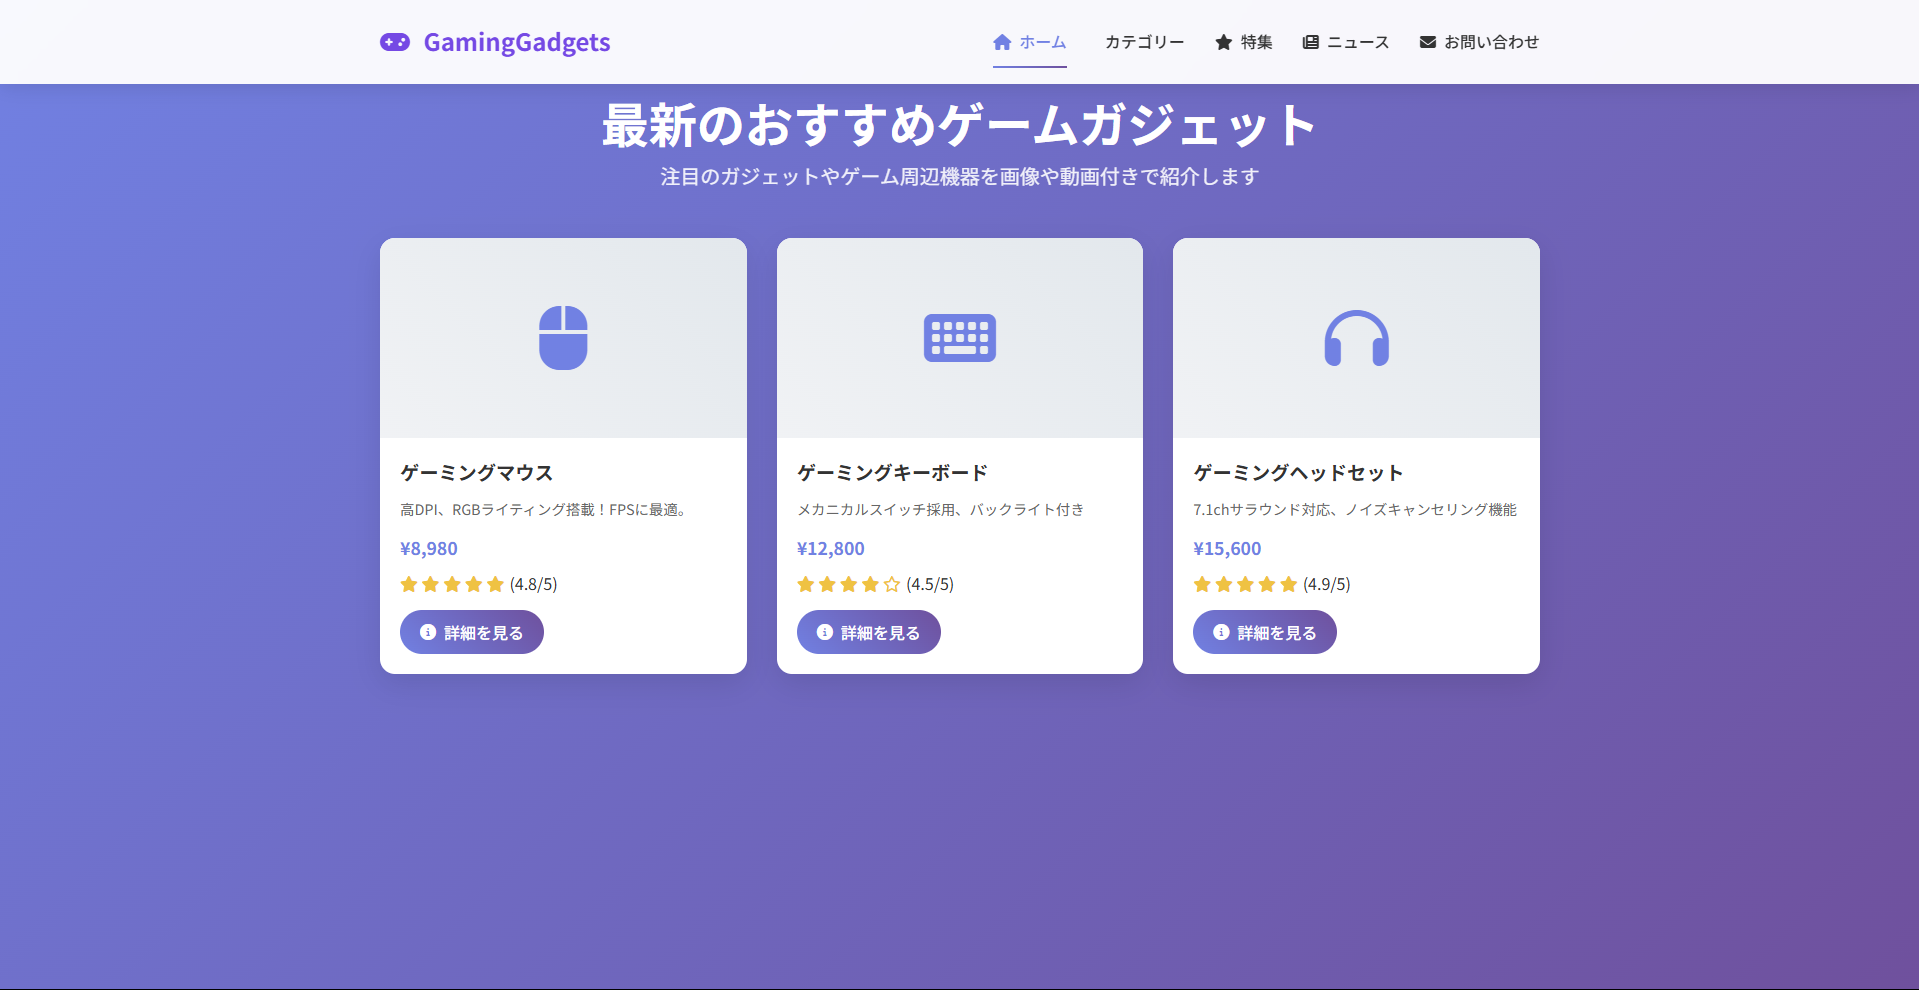This screenshot has height=990, width=1919.
Task: Click the envelope icon beside お問い合わせ
Action: click(1428, 42)
